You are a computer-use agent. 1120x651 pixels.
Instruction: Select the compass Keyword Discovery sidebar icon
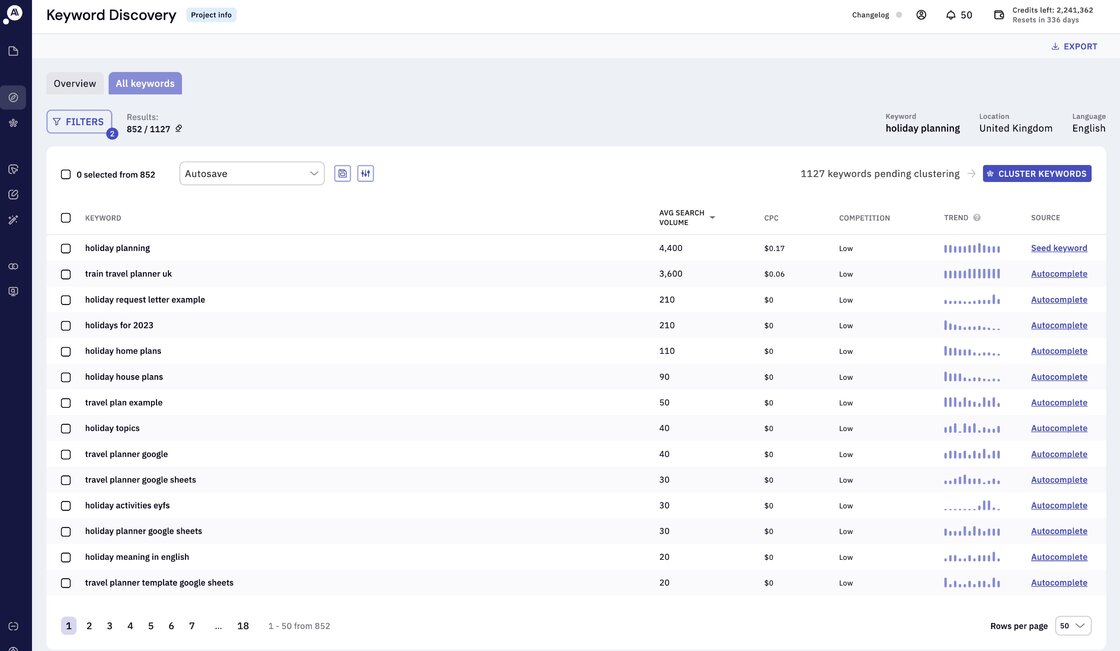(x=13, y=97)
